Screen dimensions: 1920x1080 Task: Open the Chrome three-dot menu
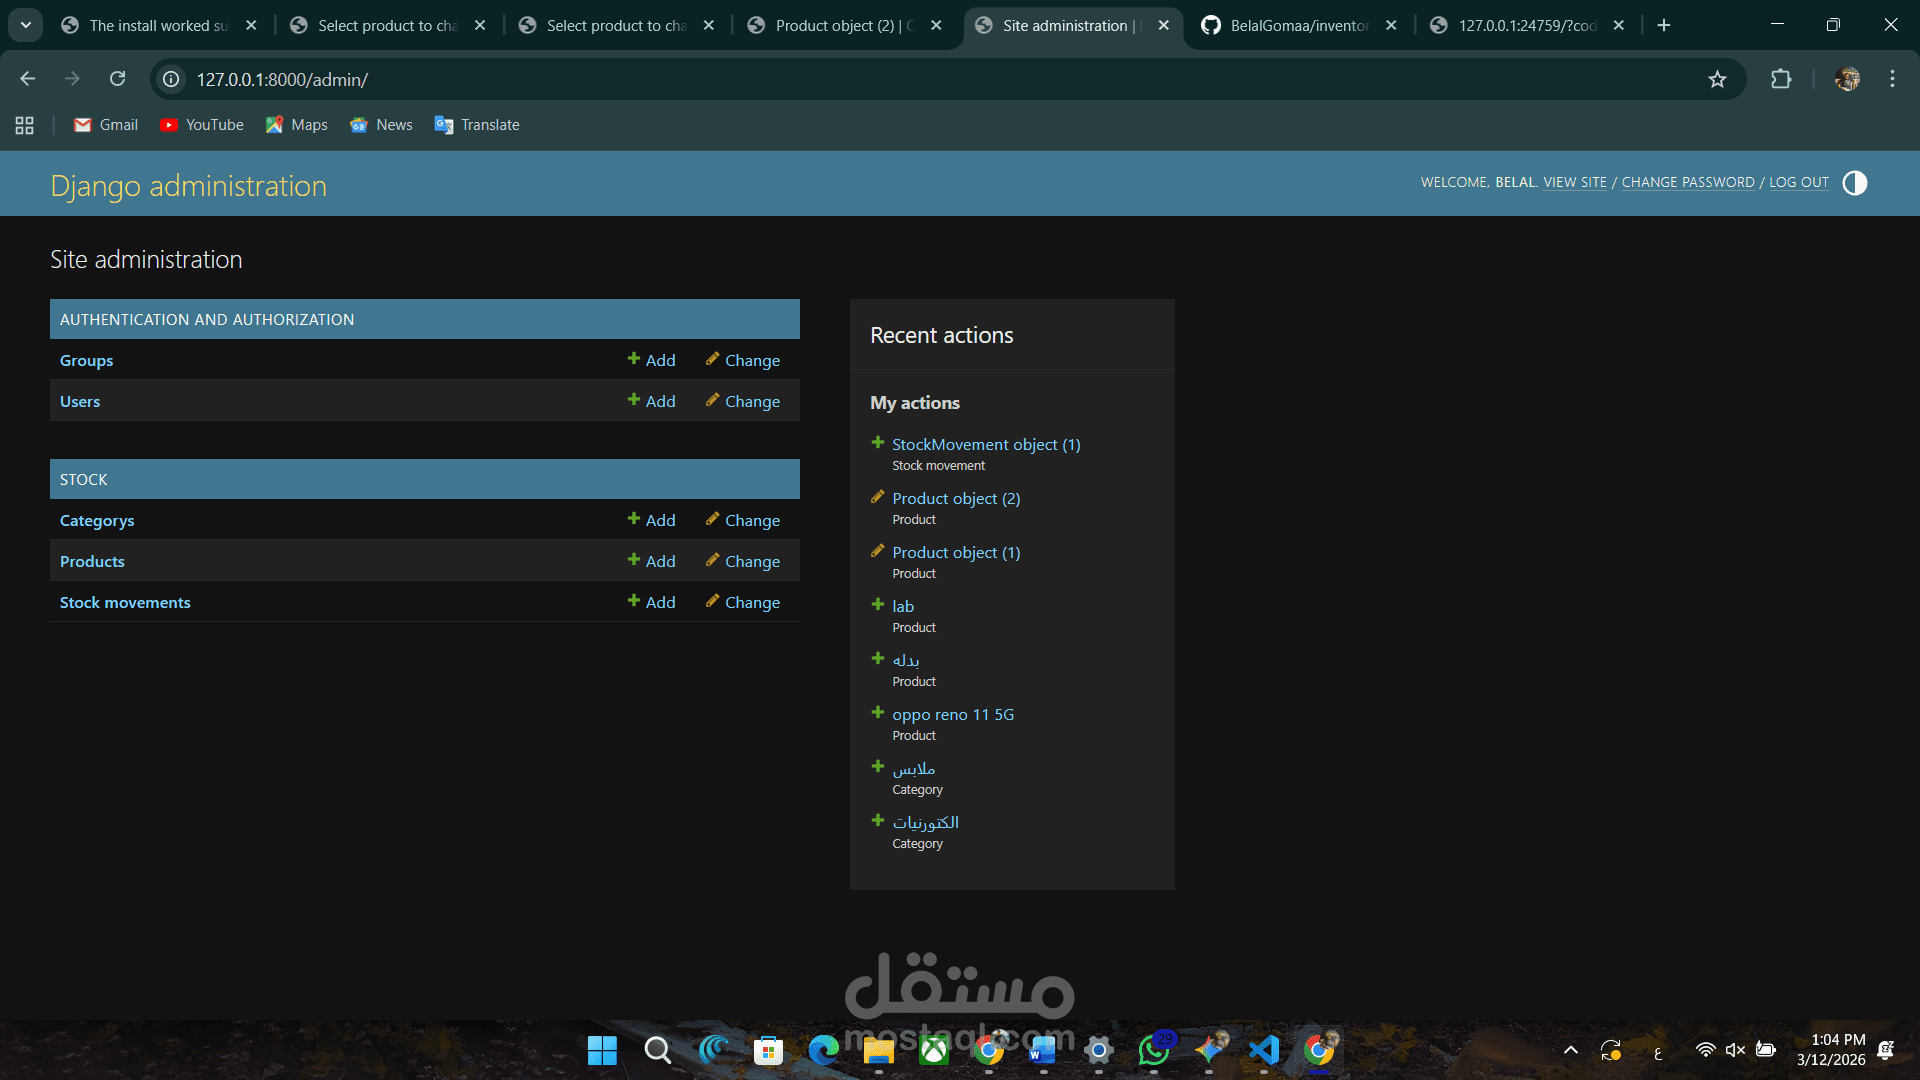[x=1892, y=79]
